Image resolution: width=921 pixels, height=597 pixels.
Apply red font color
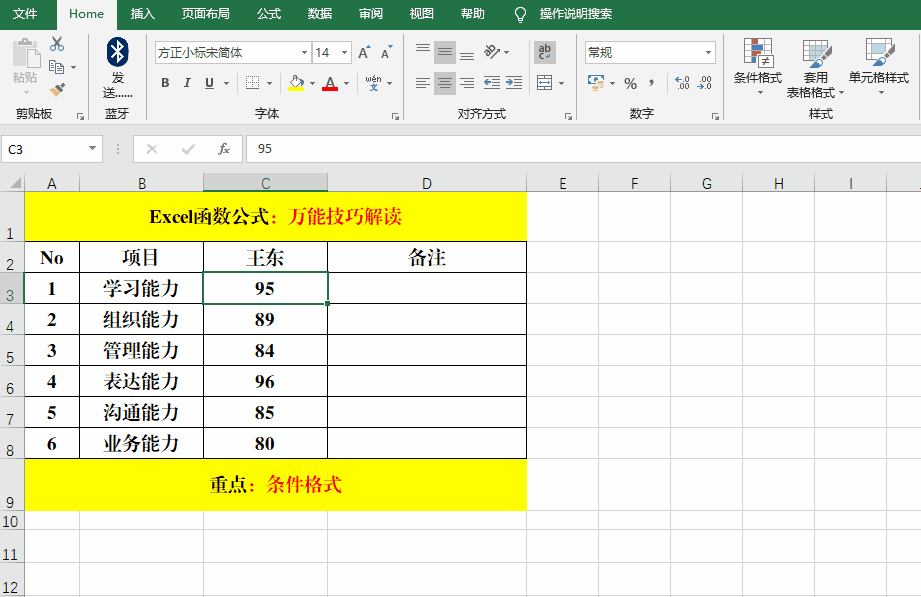coord(330,83)
